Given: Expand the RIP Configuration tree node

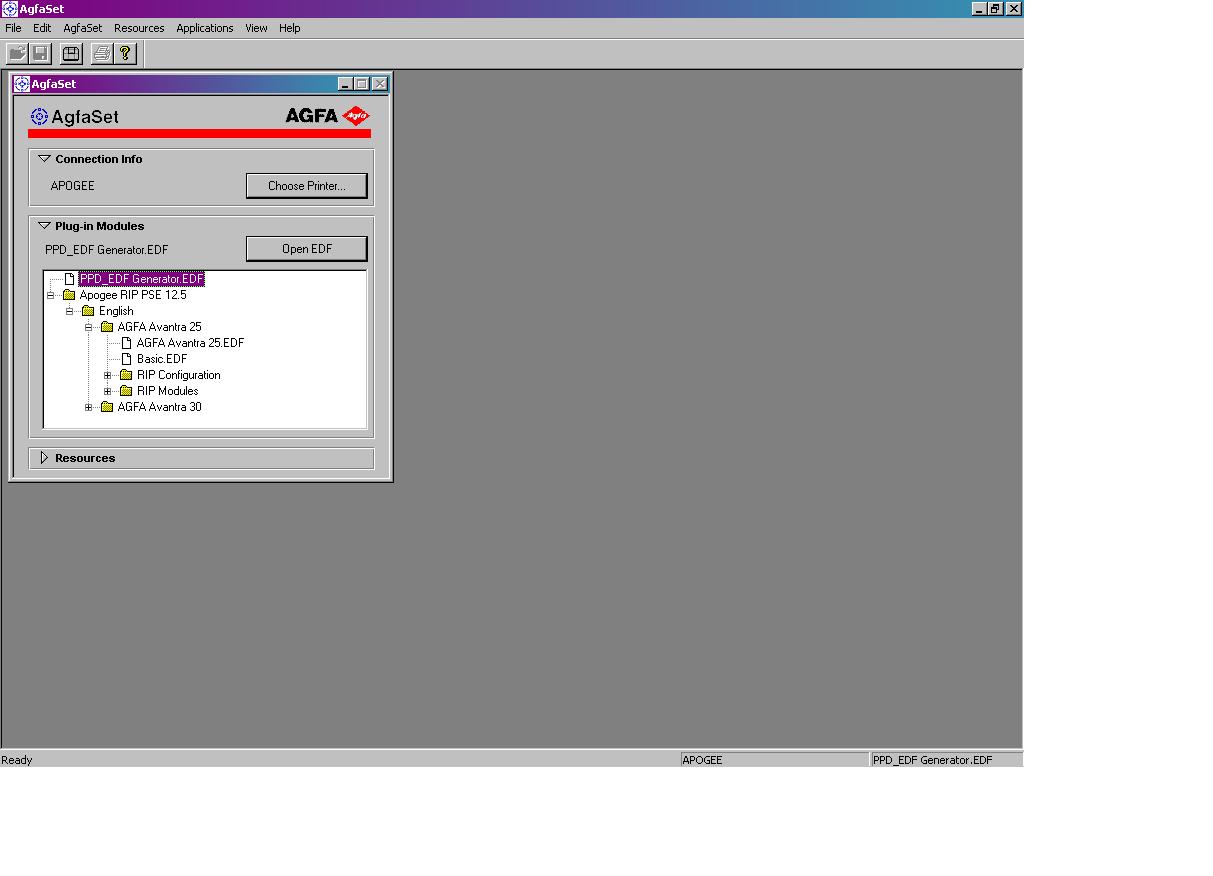Looking at the screenshot, I should [x=108, y=375].
